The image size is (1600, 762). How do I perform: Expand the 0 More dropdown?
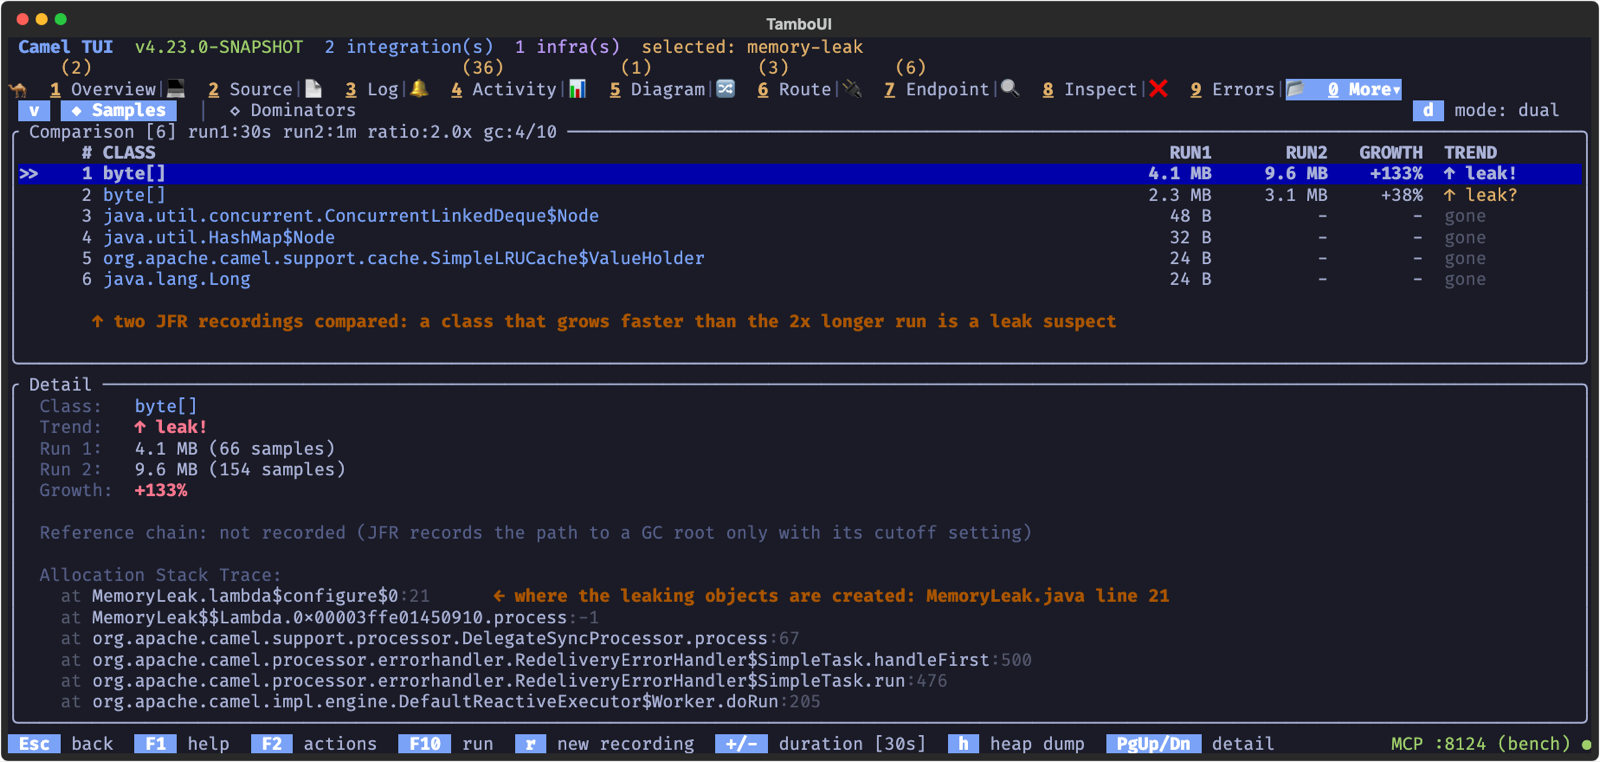click(1364, 89)
